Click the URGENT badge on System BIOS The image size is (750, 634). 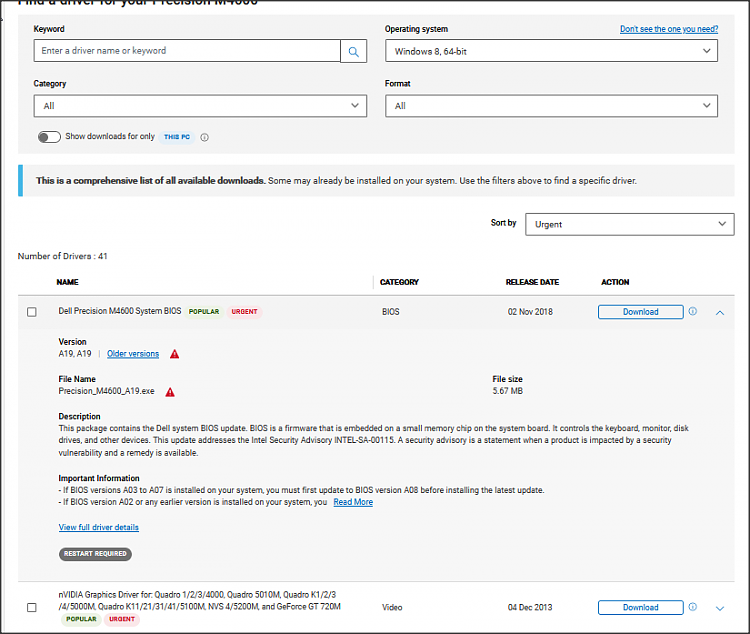(x=244, y=311)
